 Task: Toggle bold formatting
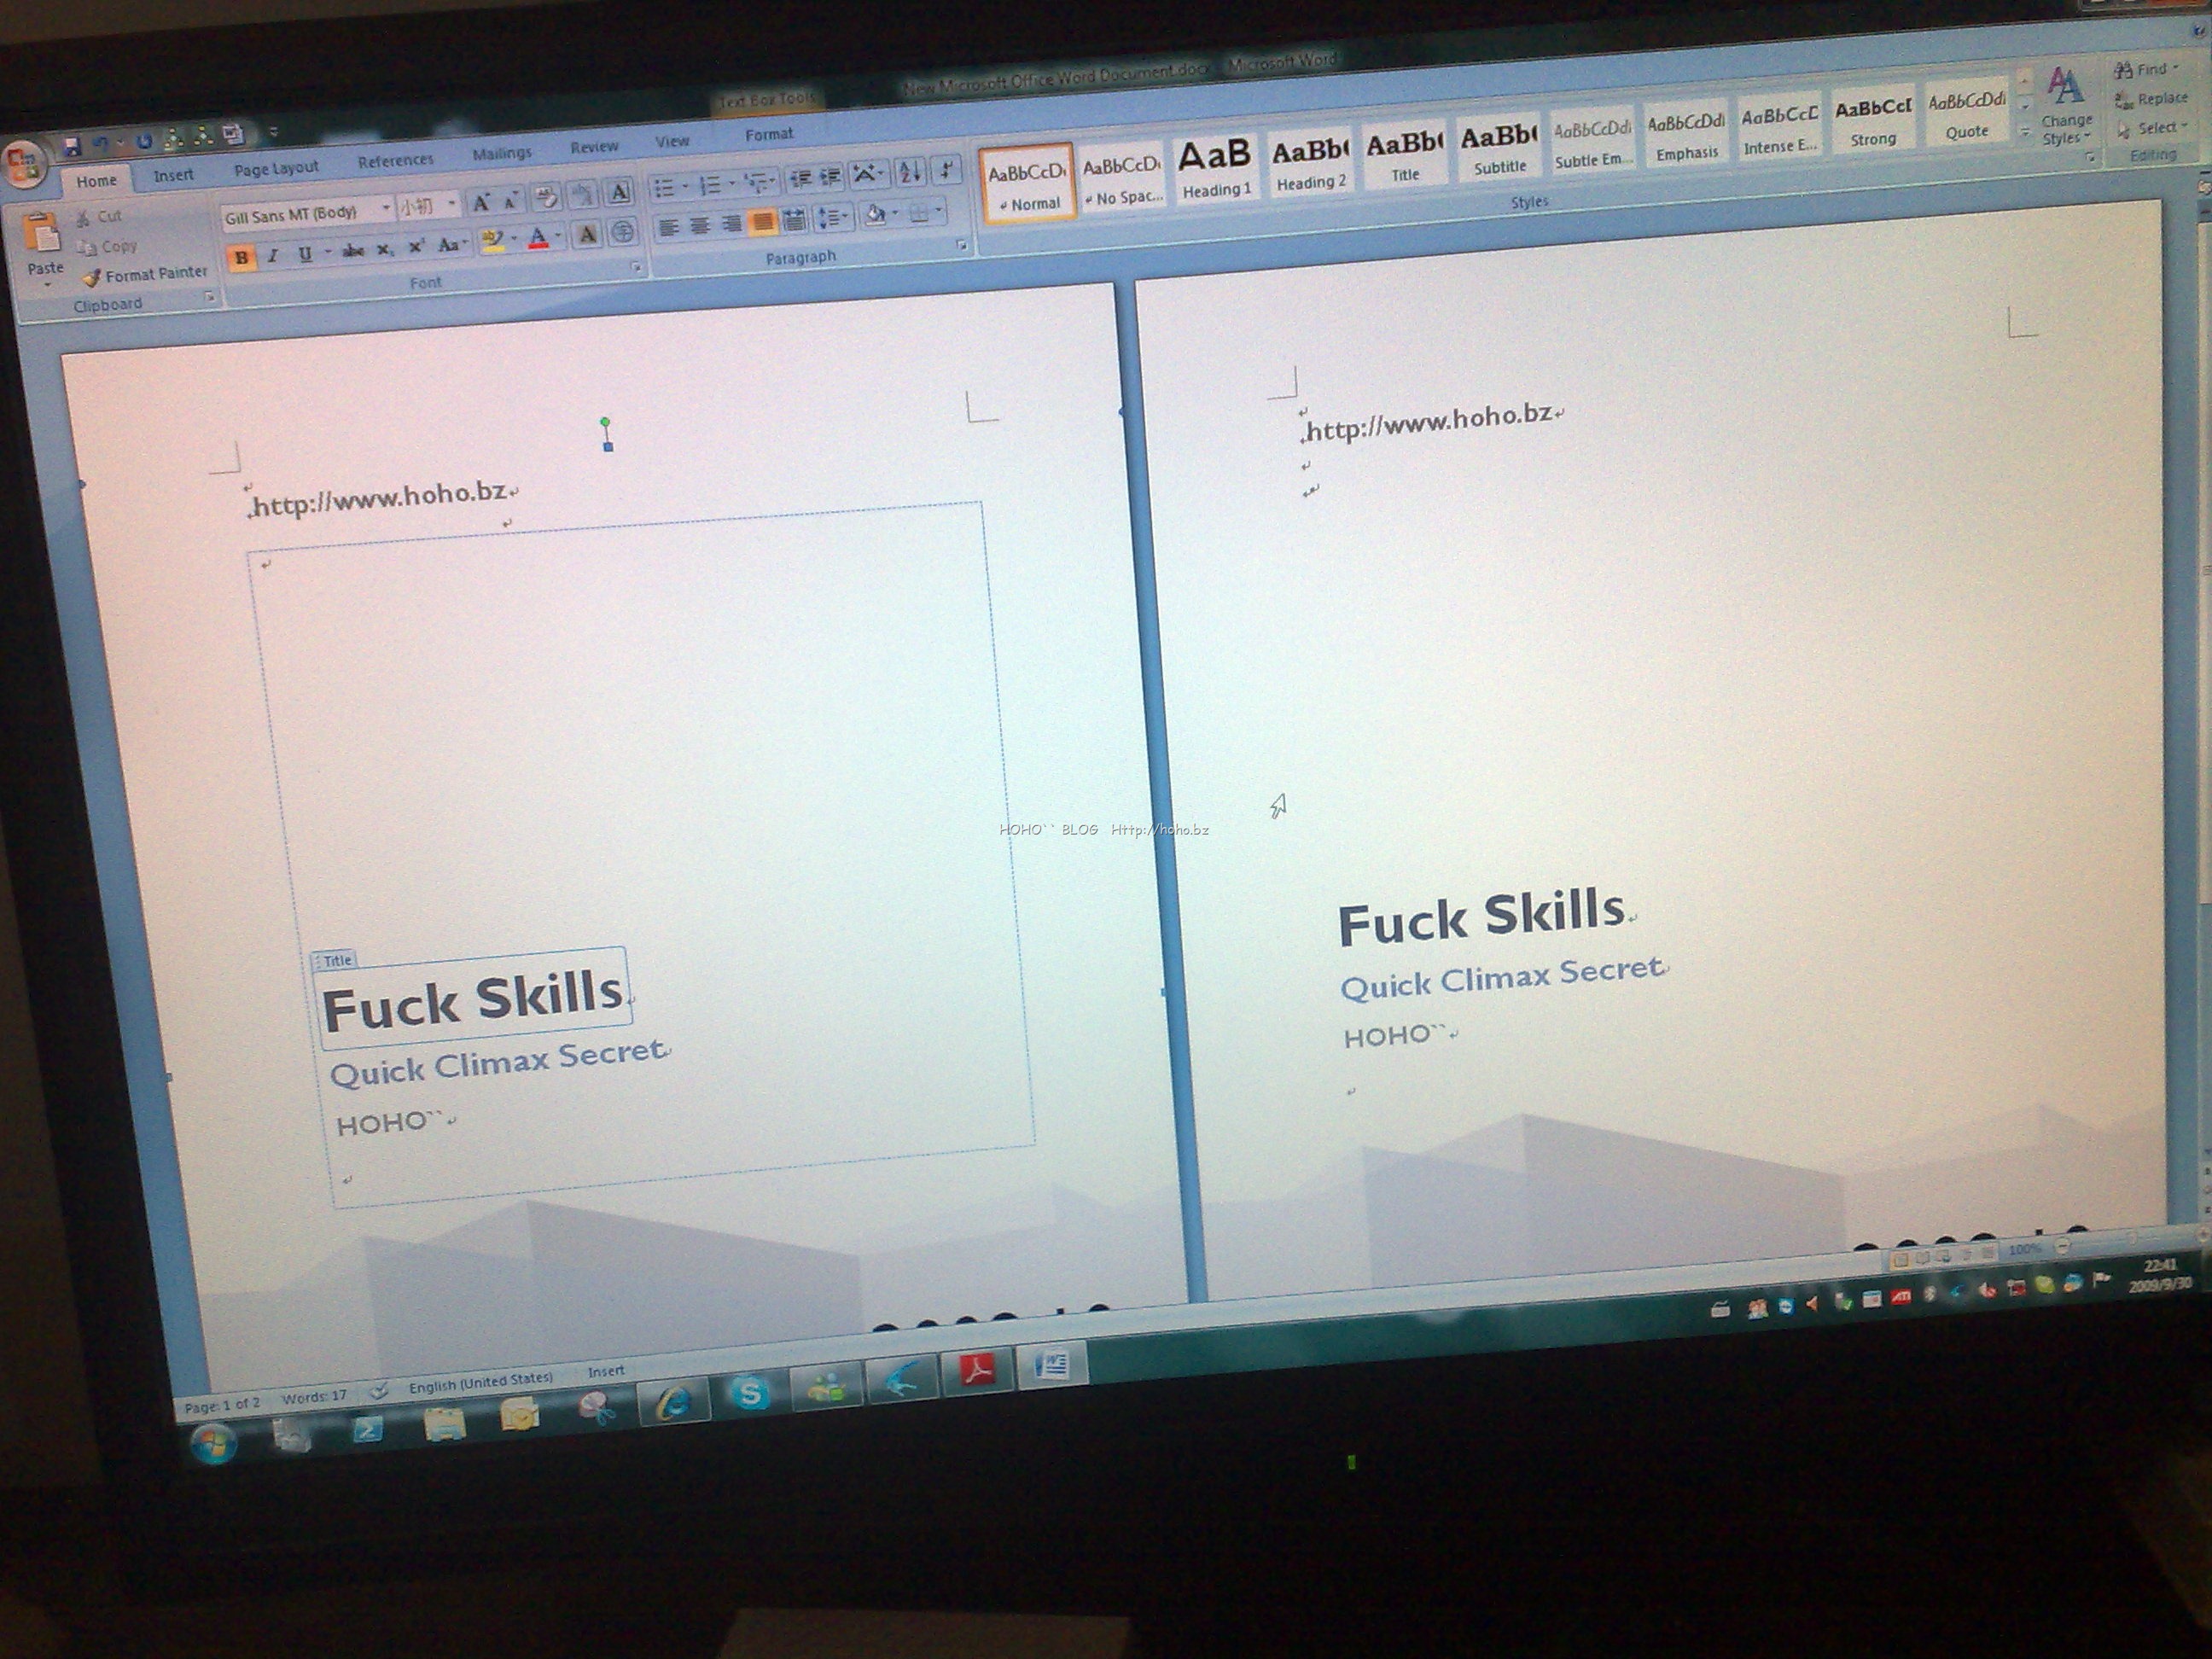241,257
